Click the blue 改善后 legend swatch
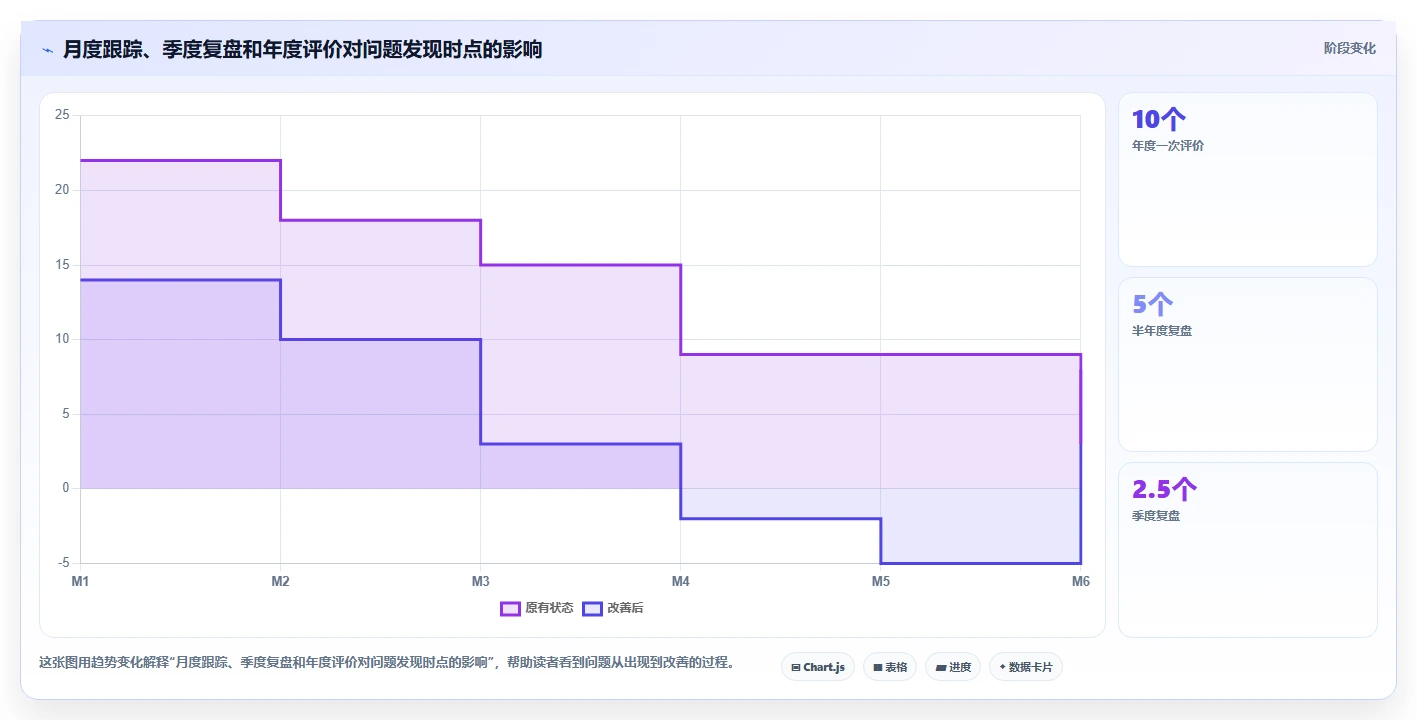This screenshot has height=720, width=1417. tap(593, 608)
